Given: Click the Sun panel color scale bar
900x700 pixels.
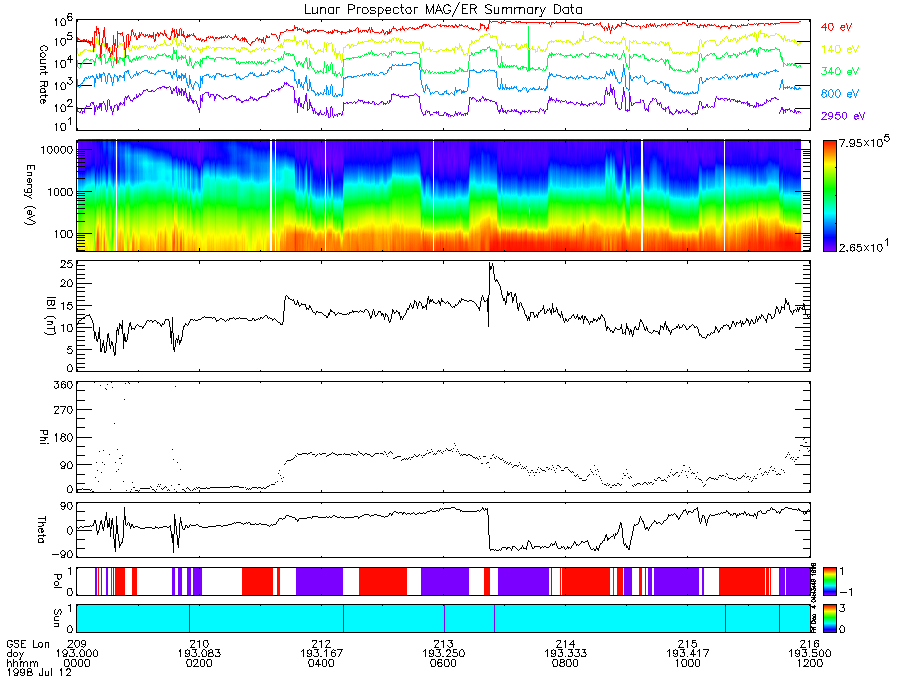Looking at the screenshot, I should 830,618.
